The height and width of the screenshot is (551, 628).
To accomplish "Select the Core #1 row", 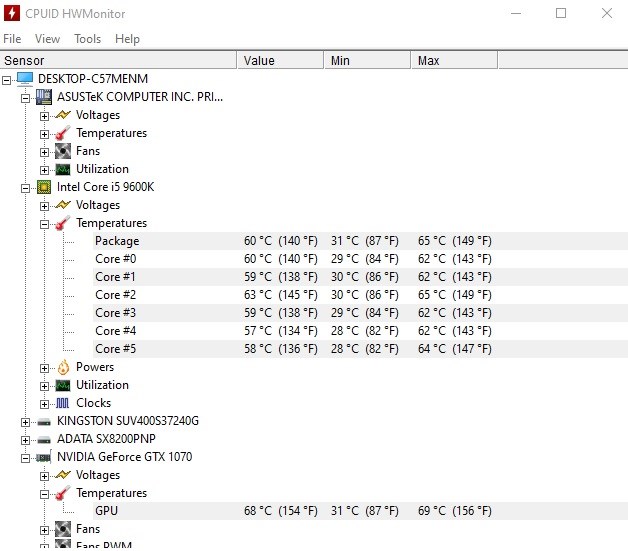I will pyautogui.click(x=360, y=277).
